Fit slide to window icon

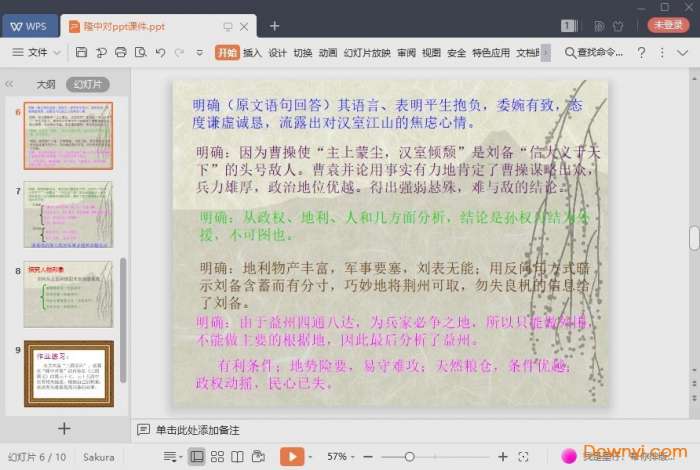[523, 457]
